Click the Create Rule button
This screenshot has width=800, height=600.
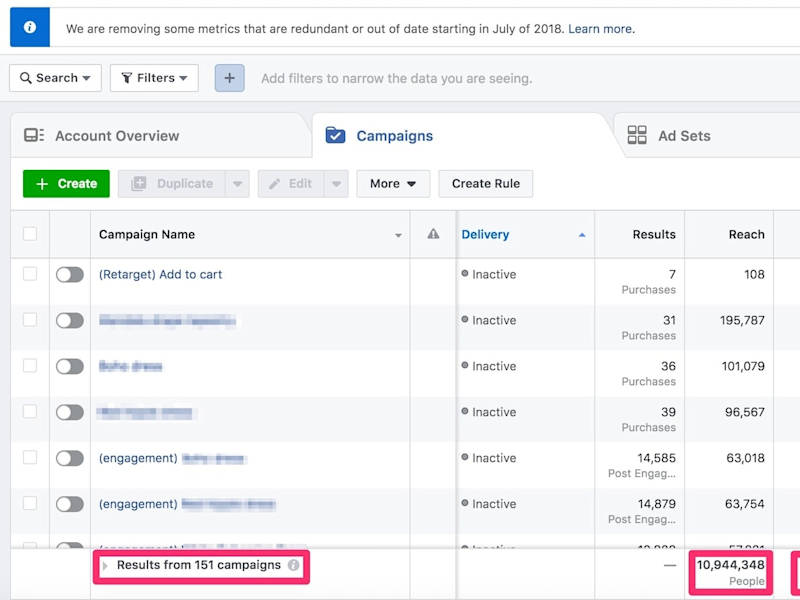pos(486,184)
